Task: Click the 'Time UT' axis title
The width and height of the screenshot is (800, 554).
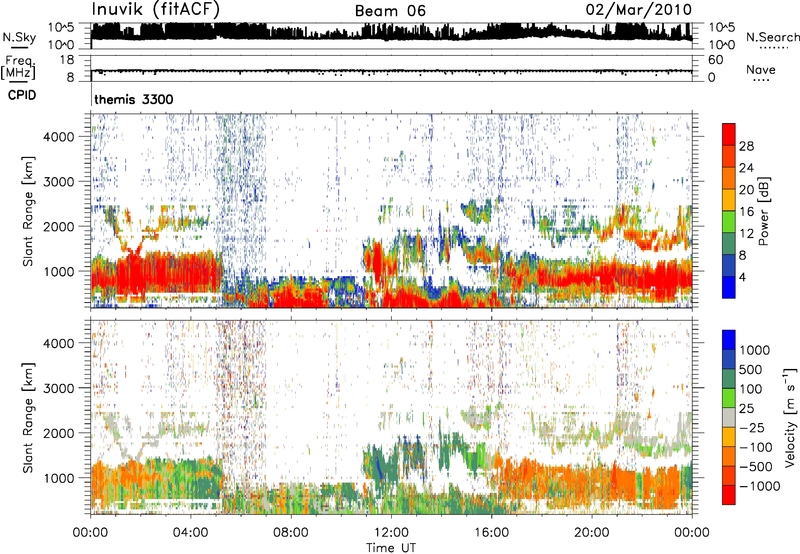Action: [x=391, y=547]
